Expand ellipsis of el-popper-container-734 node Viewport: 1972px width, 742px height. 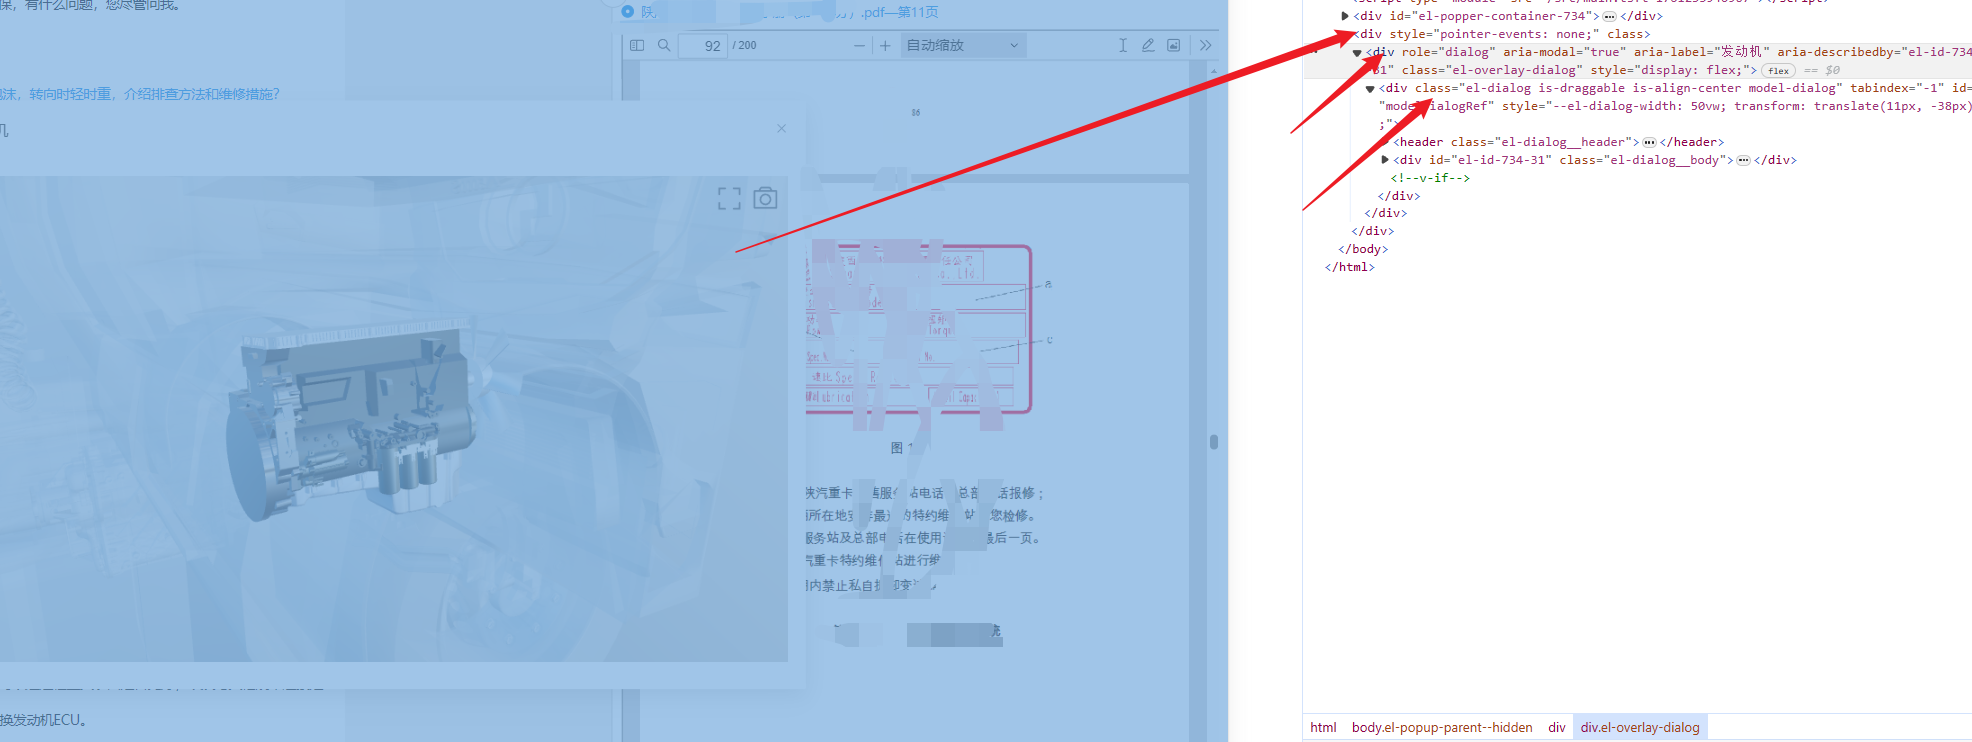(x=1609, y=16)
